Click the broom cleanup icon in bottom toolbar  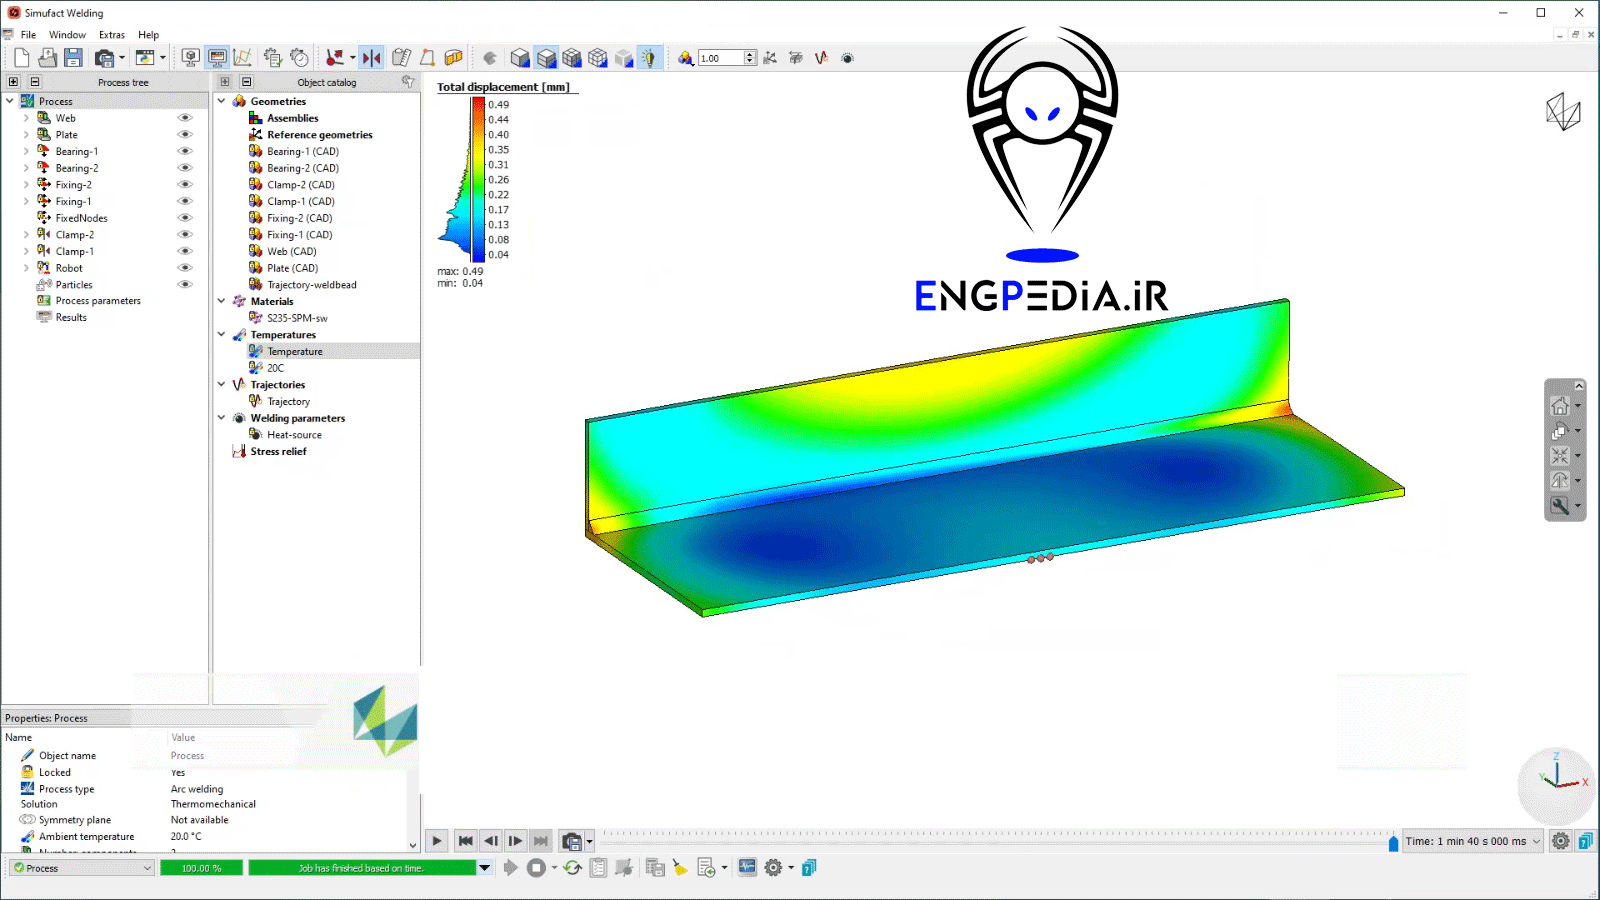(x=680, y=868)
